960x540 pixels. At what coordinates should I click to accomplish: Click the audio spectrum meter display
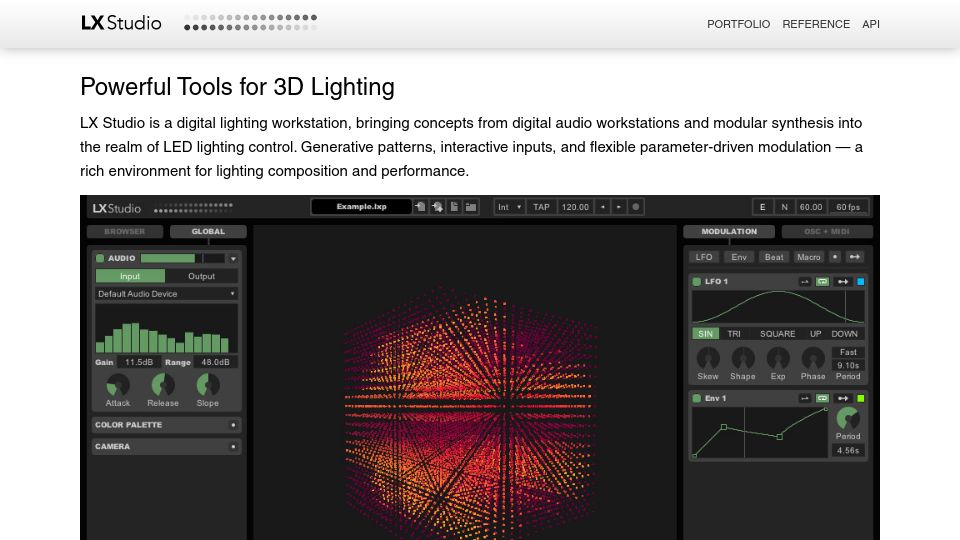167,328
